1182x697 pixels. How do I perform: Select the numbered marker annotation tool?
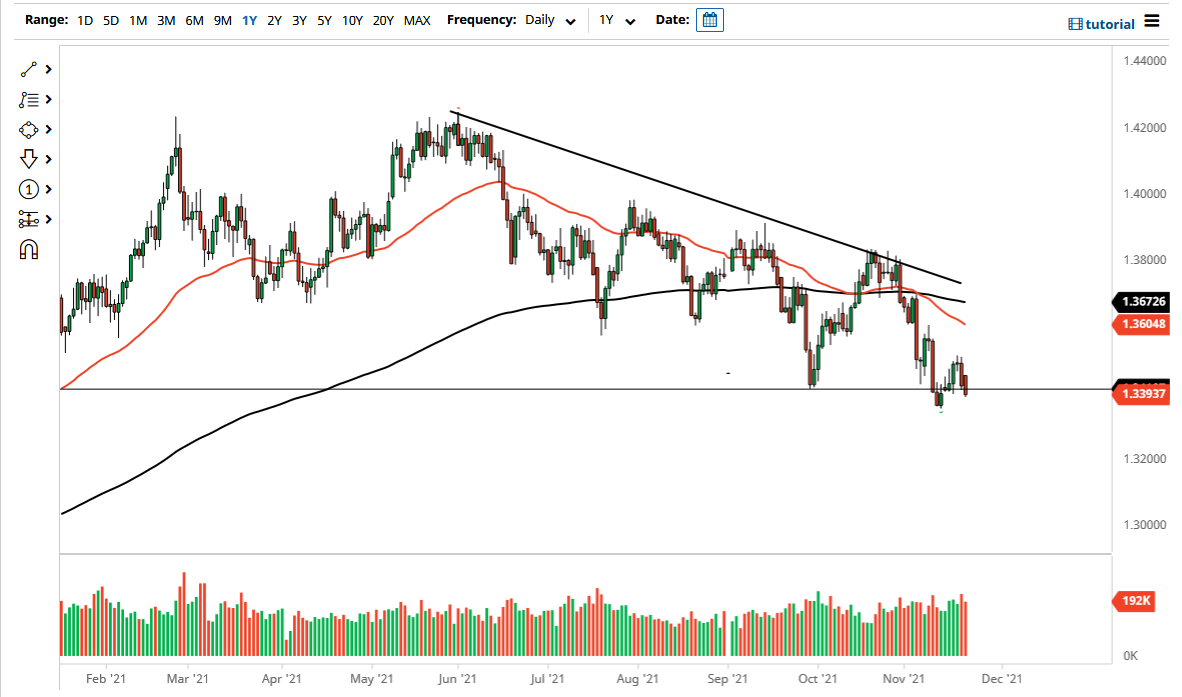[29, 189]
